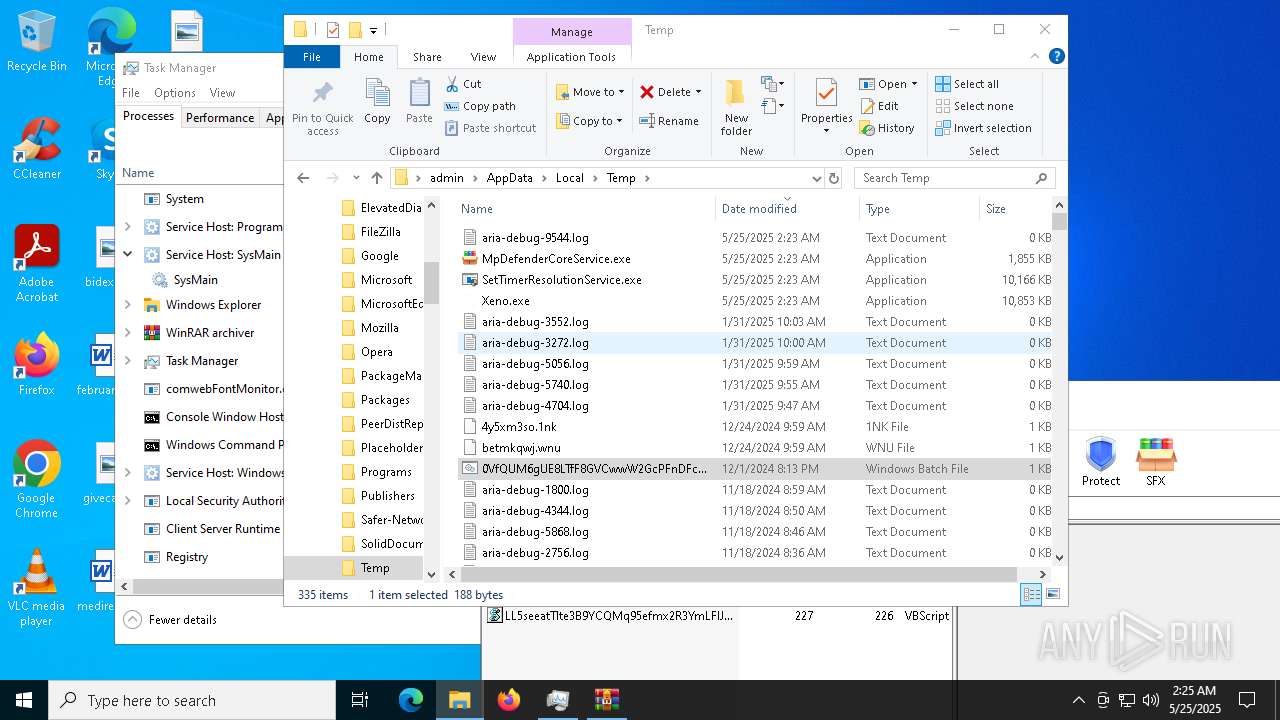Show file History
The height and width of the screenshot is (720, 1280).
coord(886,128)
